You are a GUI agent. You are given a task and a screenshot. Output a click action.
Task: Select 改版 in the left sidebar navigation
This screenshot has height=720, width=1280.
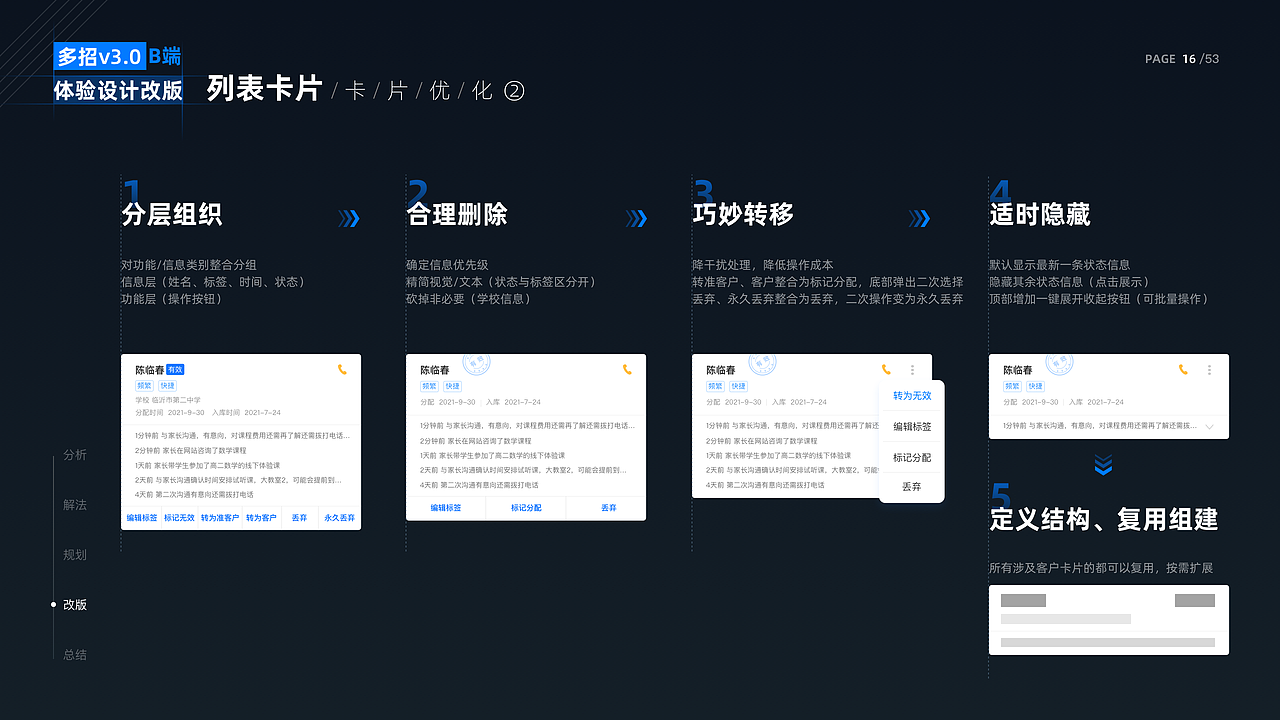(x=75, y=604)
